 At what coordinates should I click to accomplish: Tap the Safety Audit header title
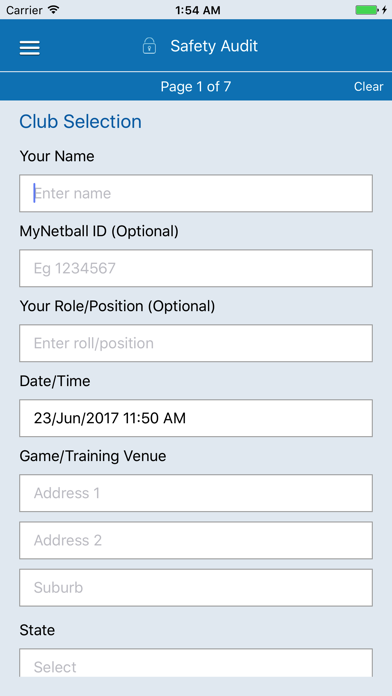(x=214, y=46)
